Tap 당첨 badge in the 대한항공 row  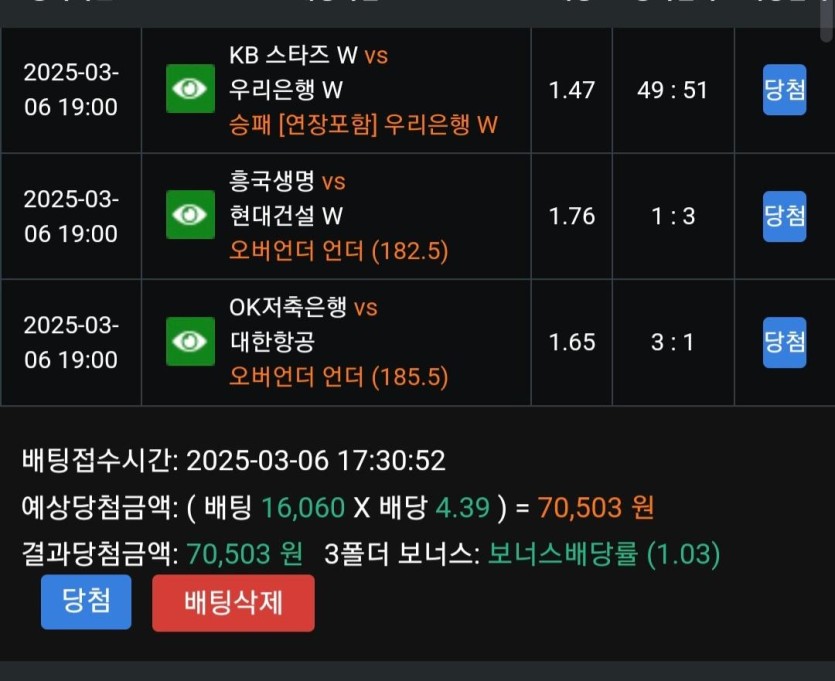click(784, 342)
